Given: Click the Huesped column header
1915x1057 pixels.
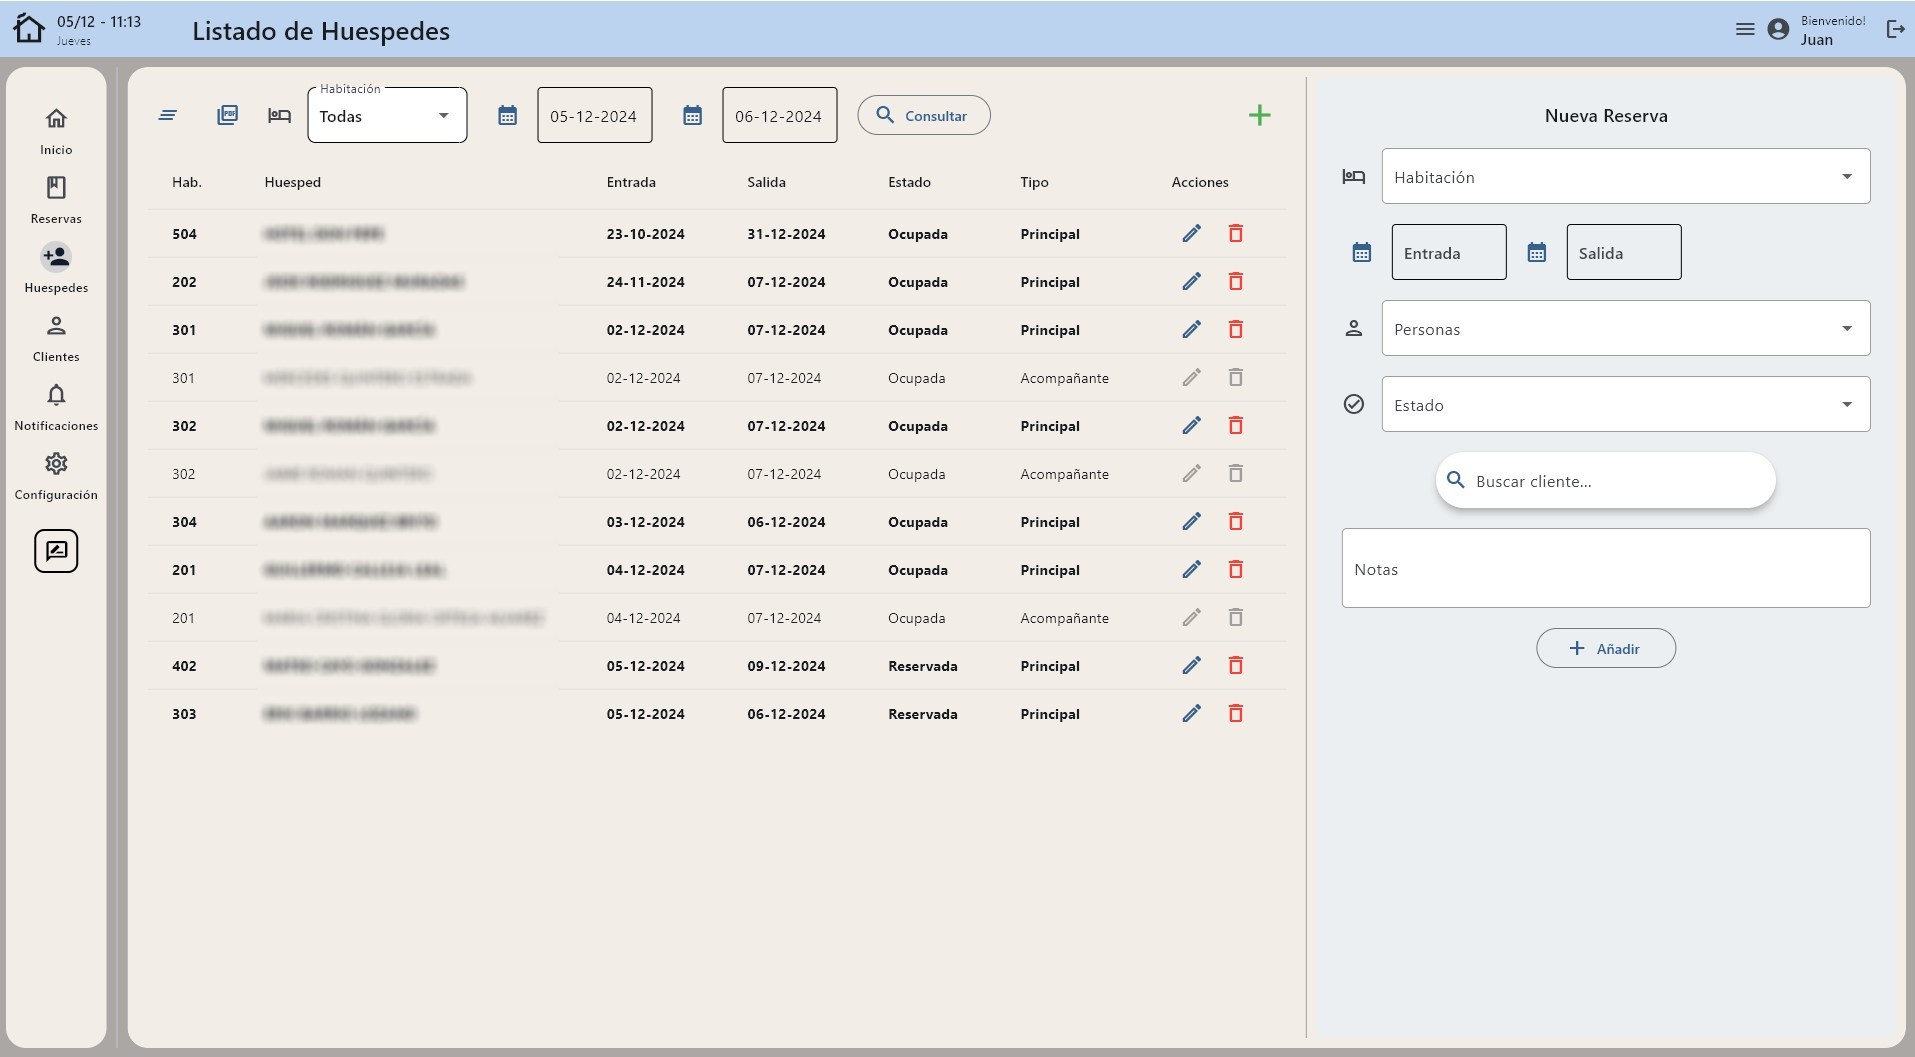Looking at the screenshot, I should (x=293, y=182).
